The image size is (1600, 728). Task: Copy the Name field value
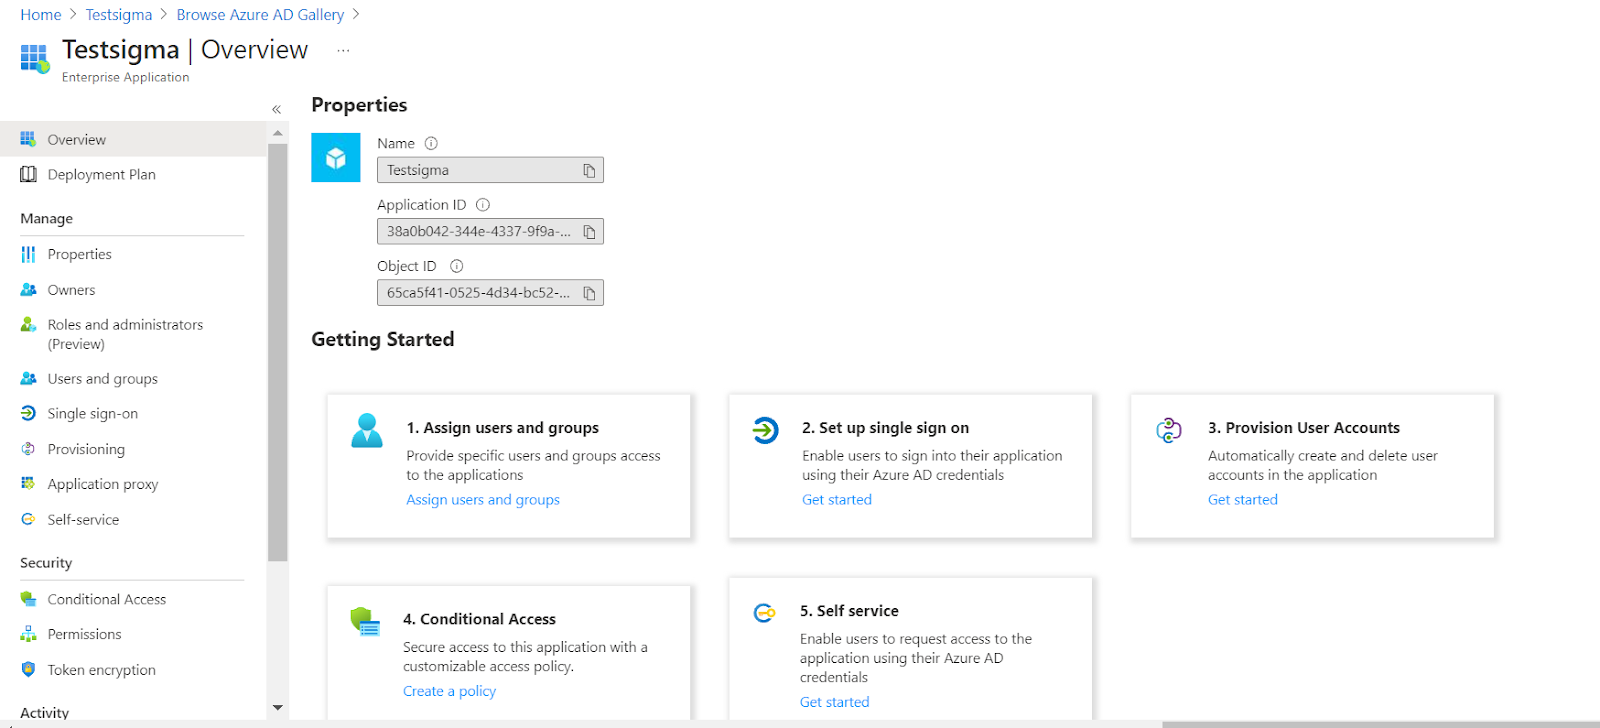tap(589, 171)
